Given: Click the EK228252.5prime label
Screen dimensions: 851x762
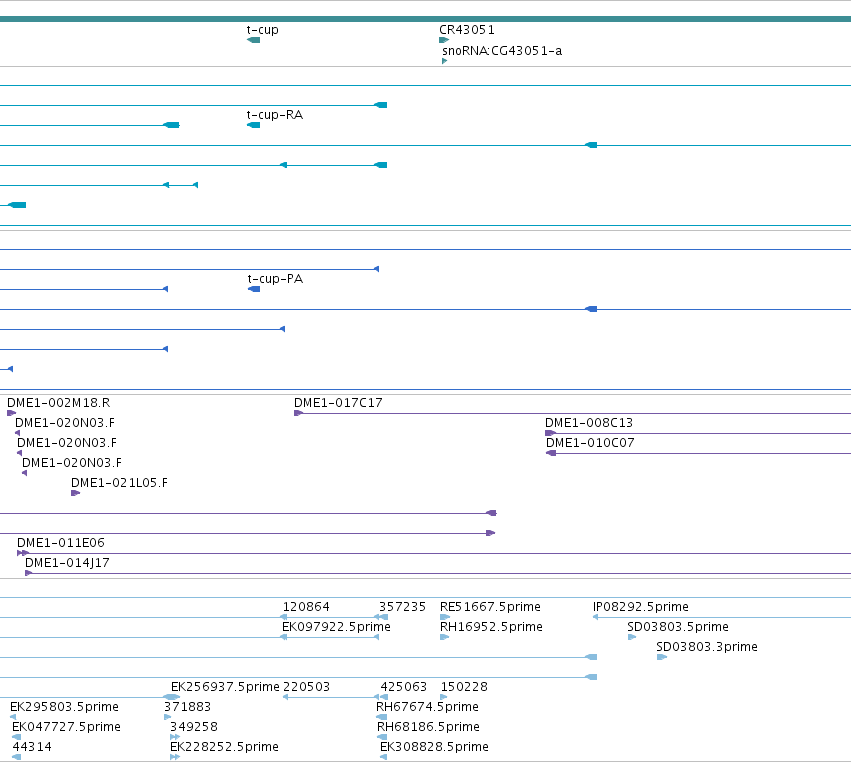Looking at the screenshot, I should coord(224,747).
